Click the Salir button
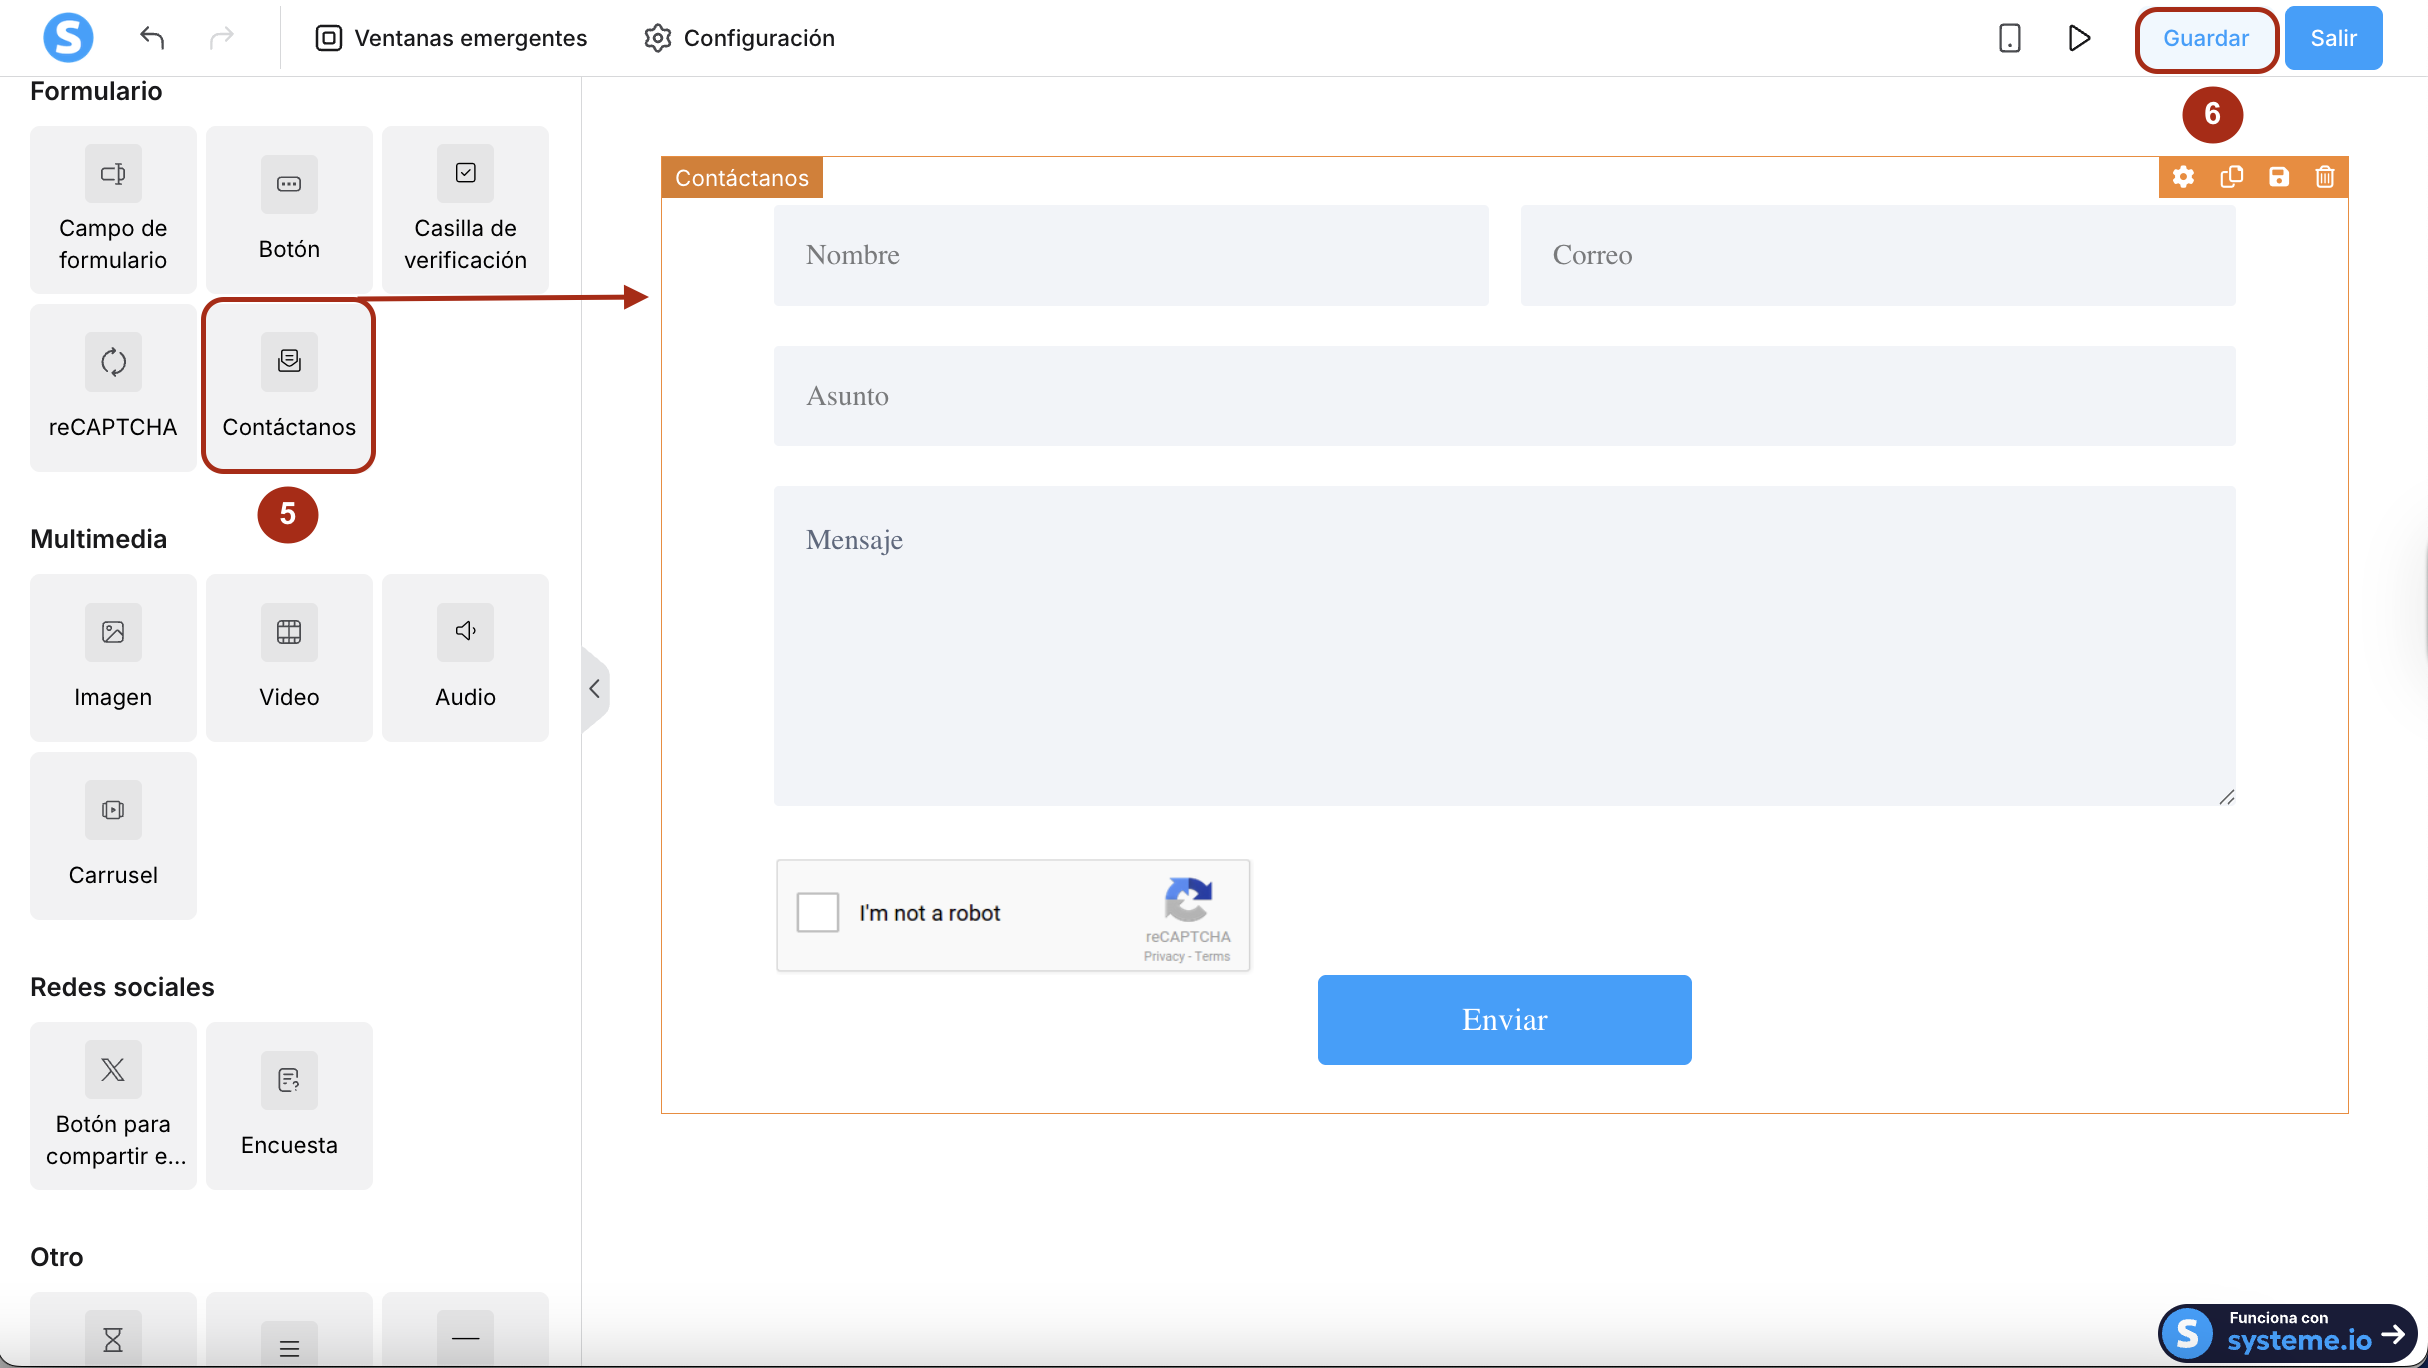 click(2333, 38)
